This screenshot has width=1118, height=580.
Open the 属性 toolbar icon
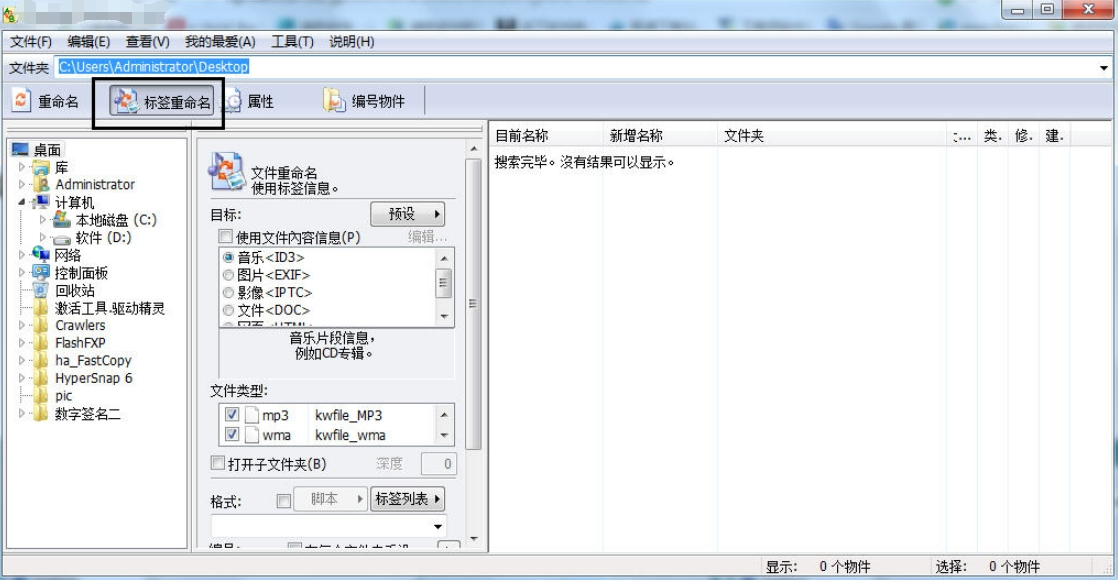pyautogui.click(x=233, y=101)
